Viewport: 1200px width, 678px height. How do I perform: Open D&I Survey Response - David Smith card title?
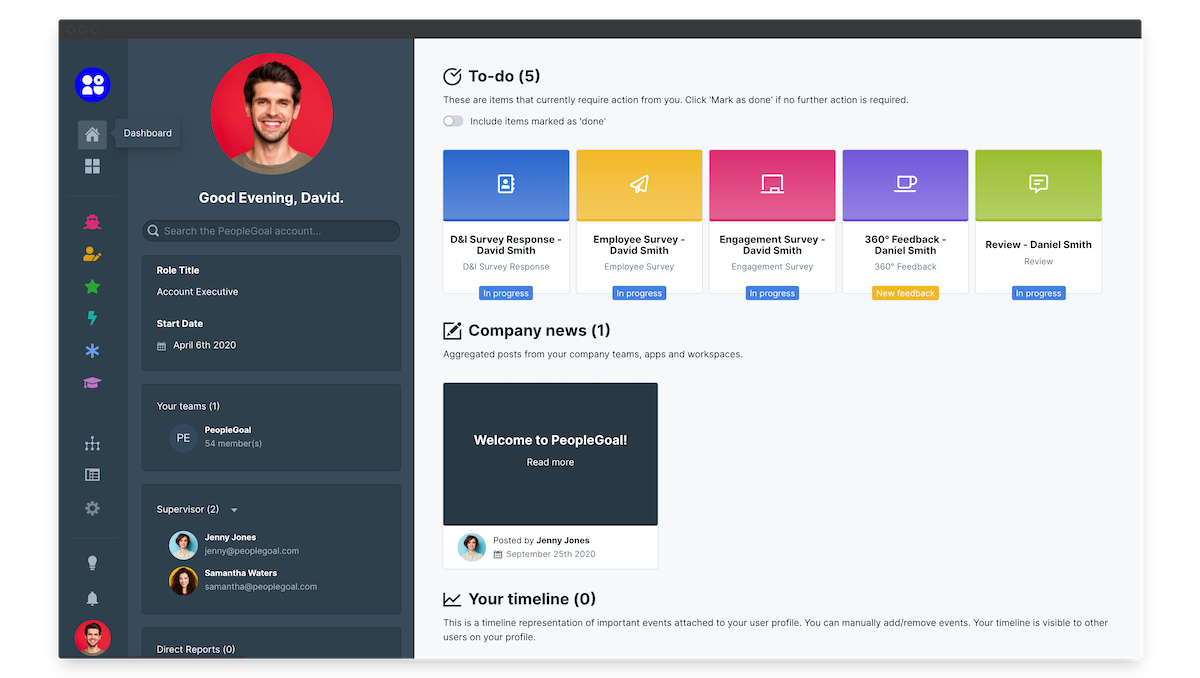click(506, 245)
